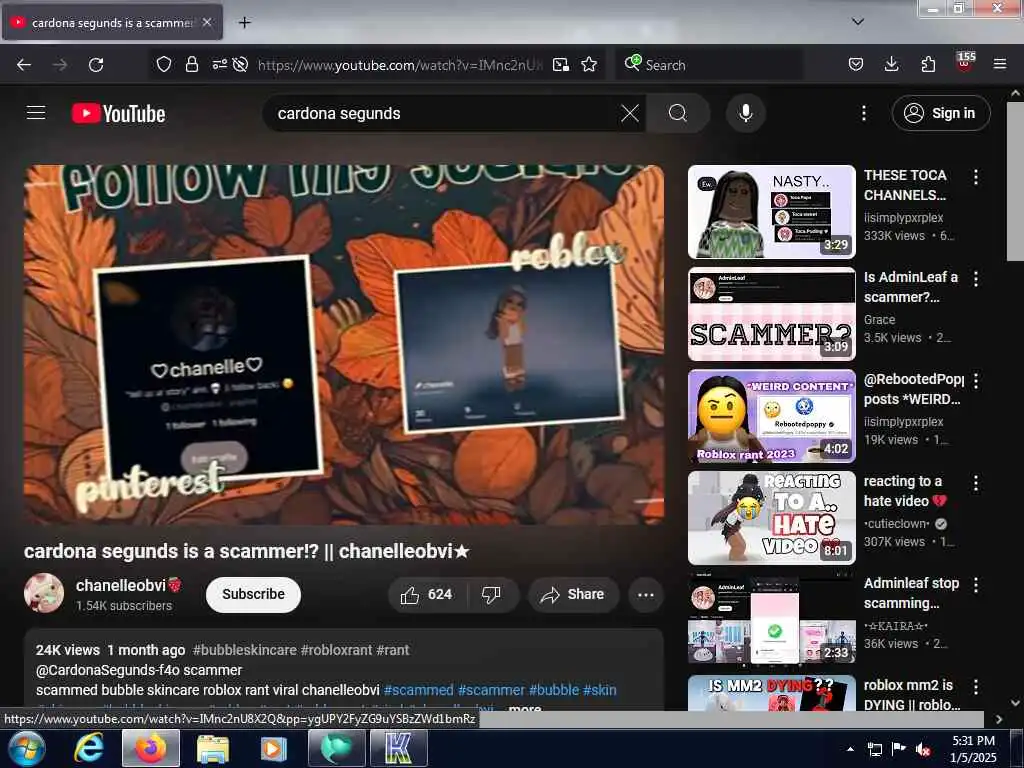
Task: Click the roblox mm2 is DYING title
Action: [x=912, y=695]
